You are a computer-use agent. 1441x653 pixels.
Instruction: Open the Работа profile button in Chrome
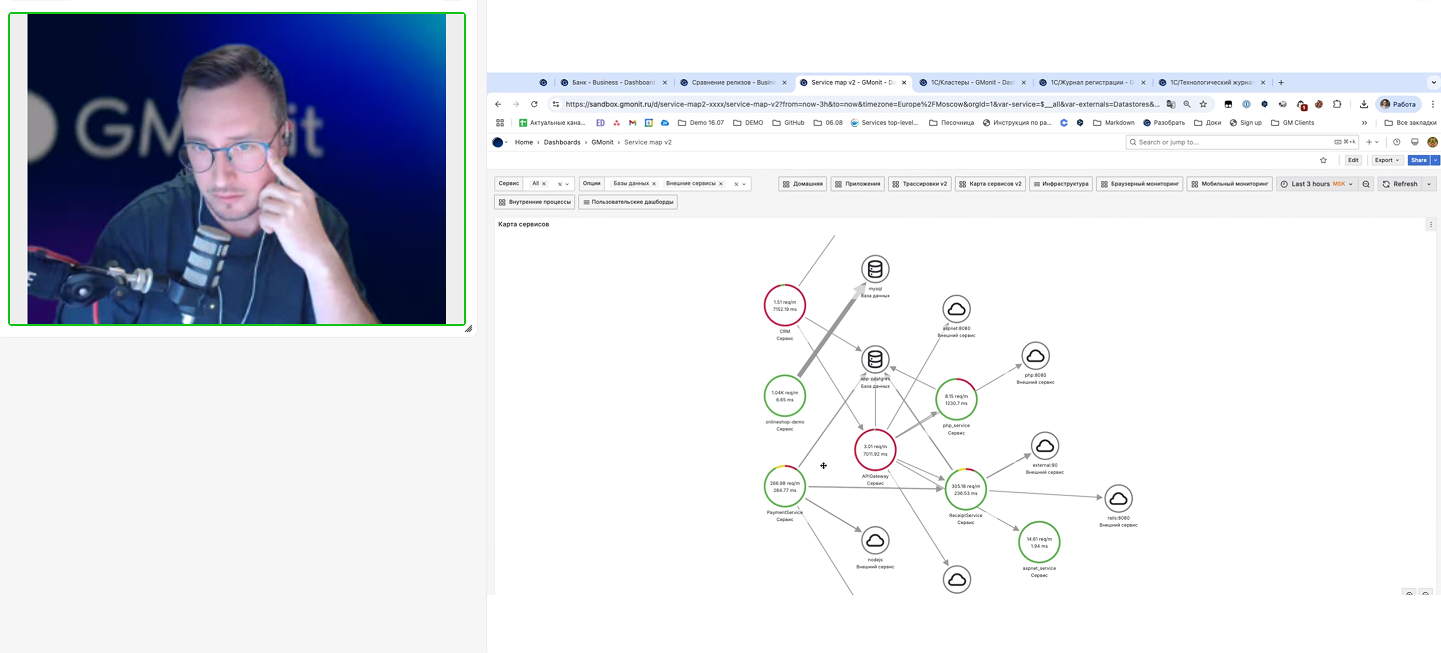[1399, 104]
